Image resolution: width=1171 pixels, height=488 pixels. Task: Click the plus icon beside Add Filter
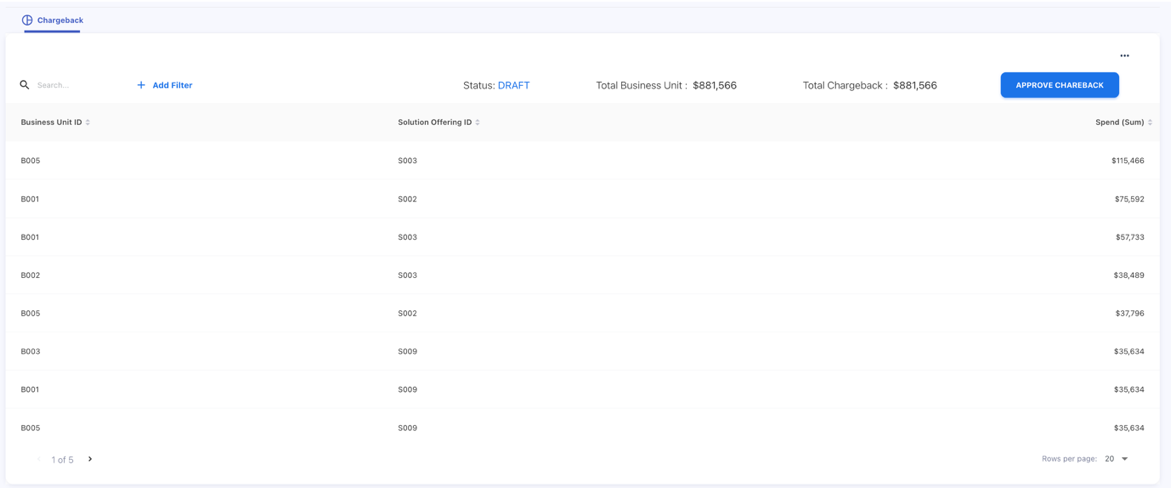141,85
